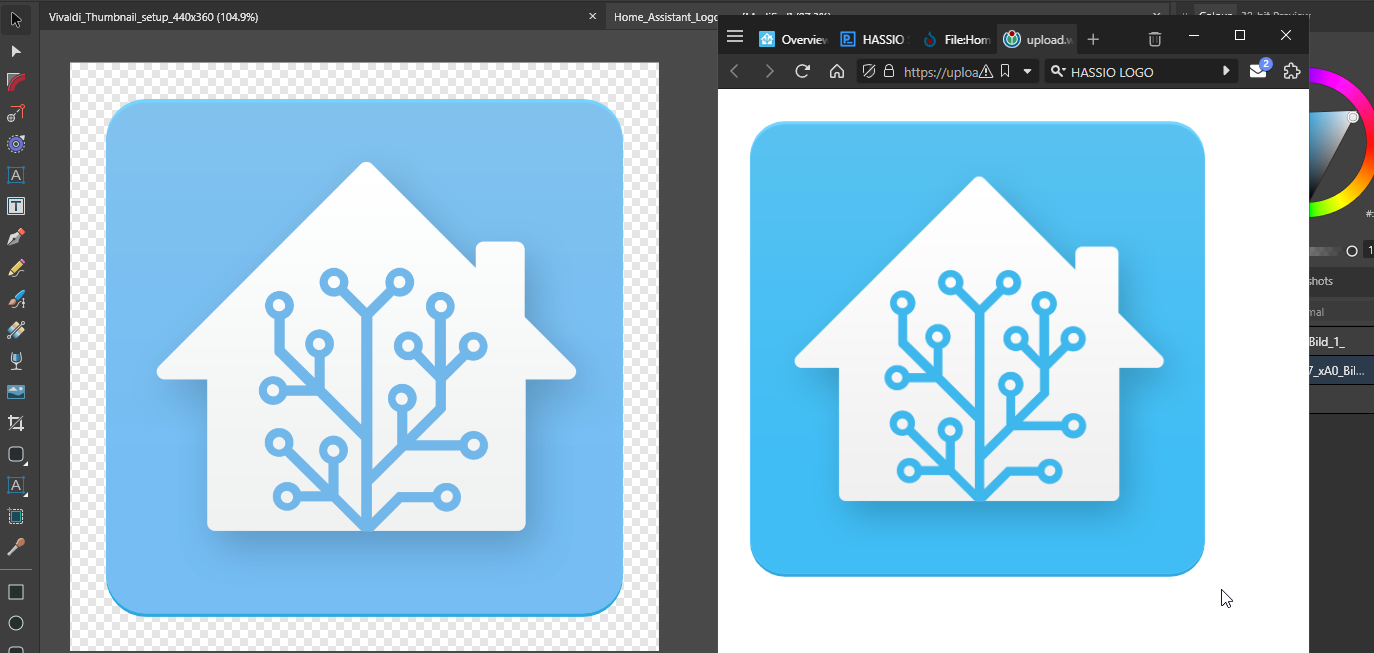Open search engine selector dropdown
Image resolution: width=1374 pixels, height=653 pixels.
1057,71
